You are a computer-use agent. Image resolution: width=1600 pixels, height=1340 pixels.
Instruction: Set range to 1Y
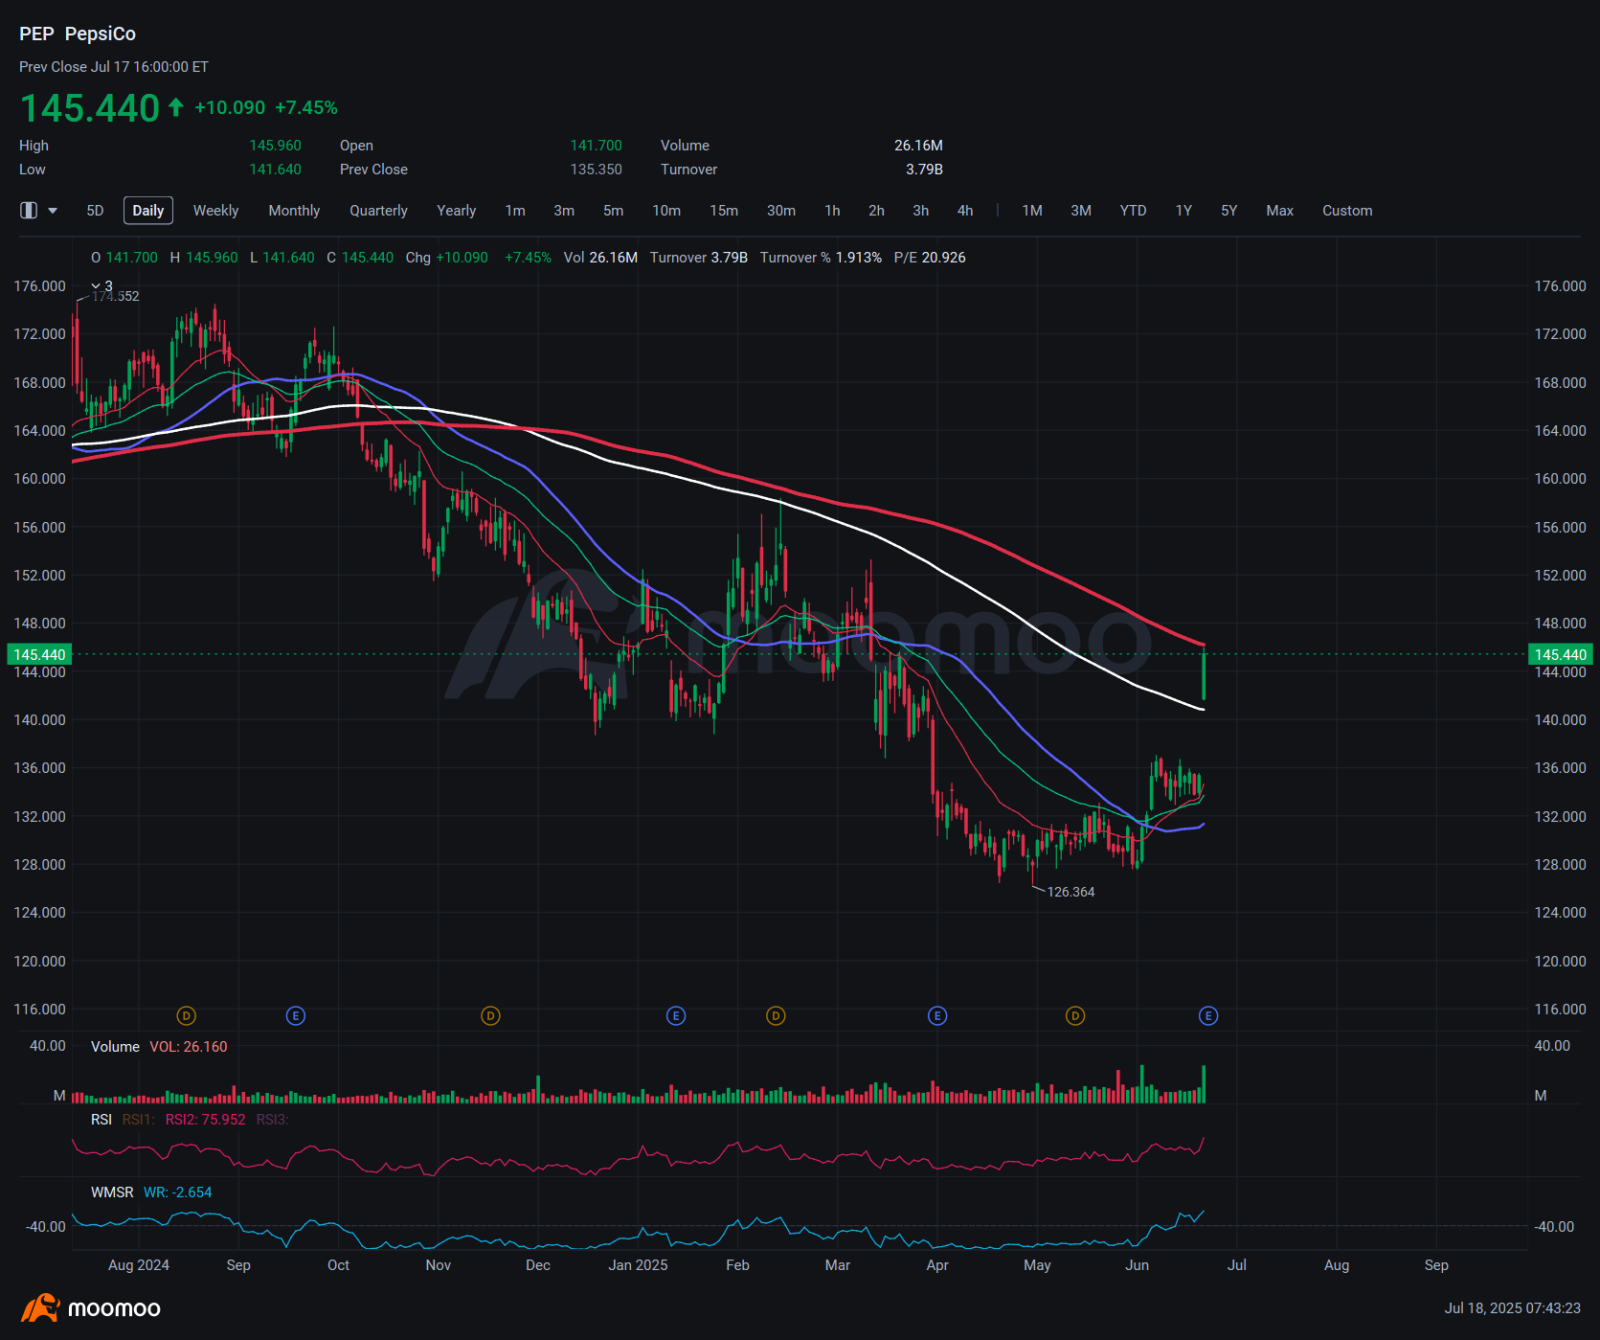coord(1184,211)
